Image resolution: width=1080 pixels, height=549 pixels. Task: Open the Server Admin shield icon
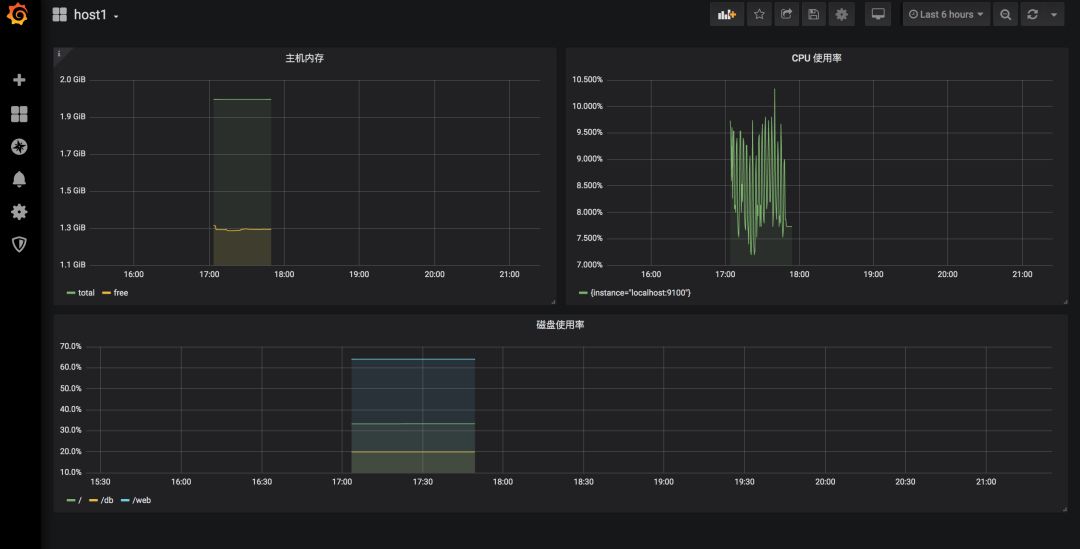pos(19,244)
